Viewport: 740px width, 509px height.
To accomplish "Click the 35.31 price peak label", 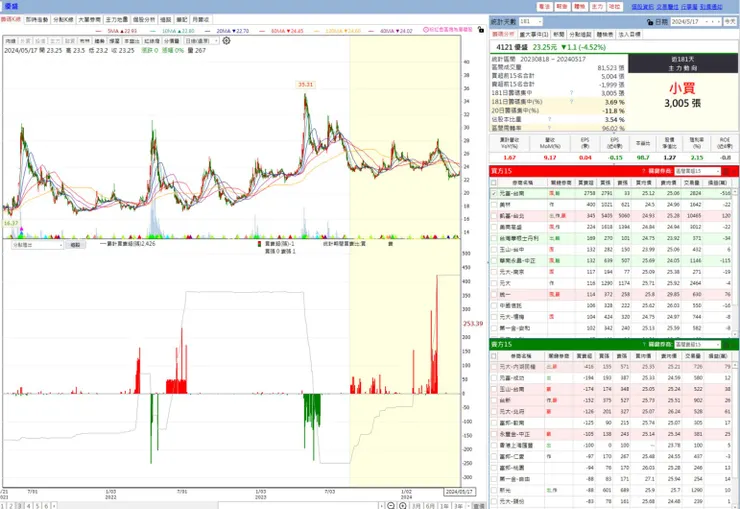I will click(x=305, y=84).
